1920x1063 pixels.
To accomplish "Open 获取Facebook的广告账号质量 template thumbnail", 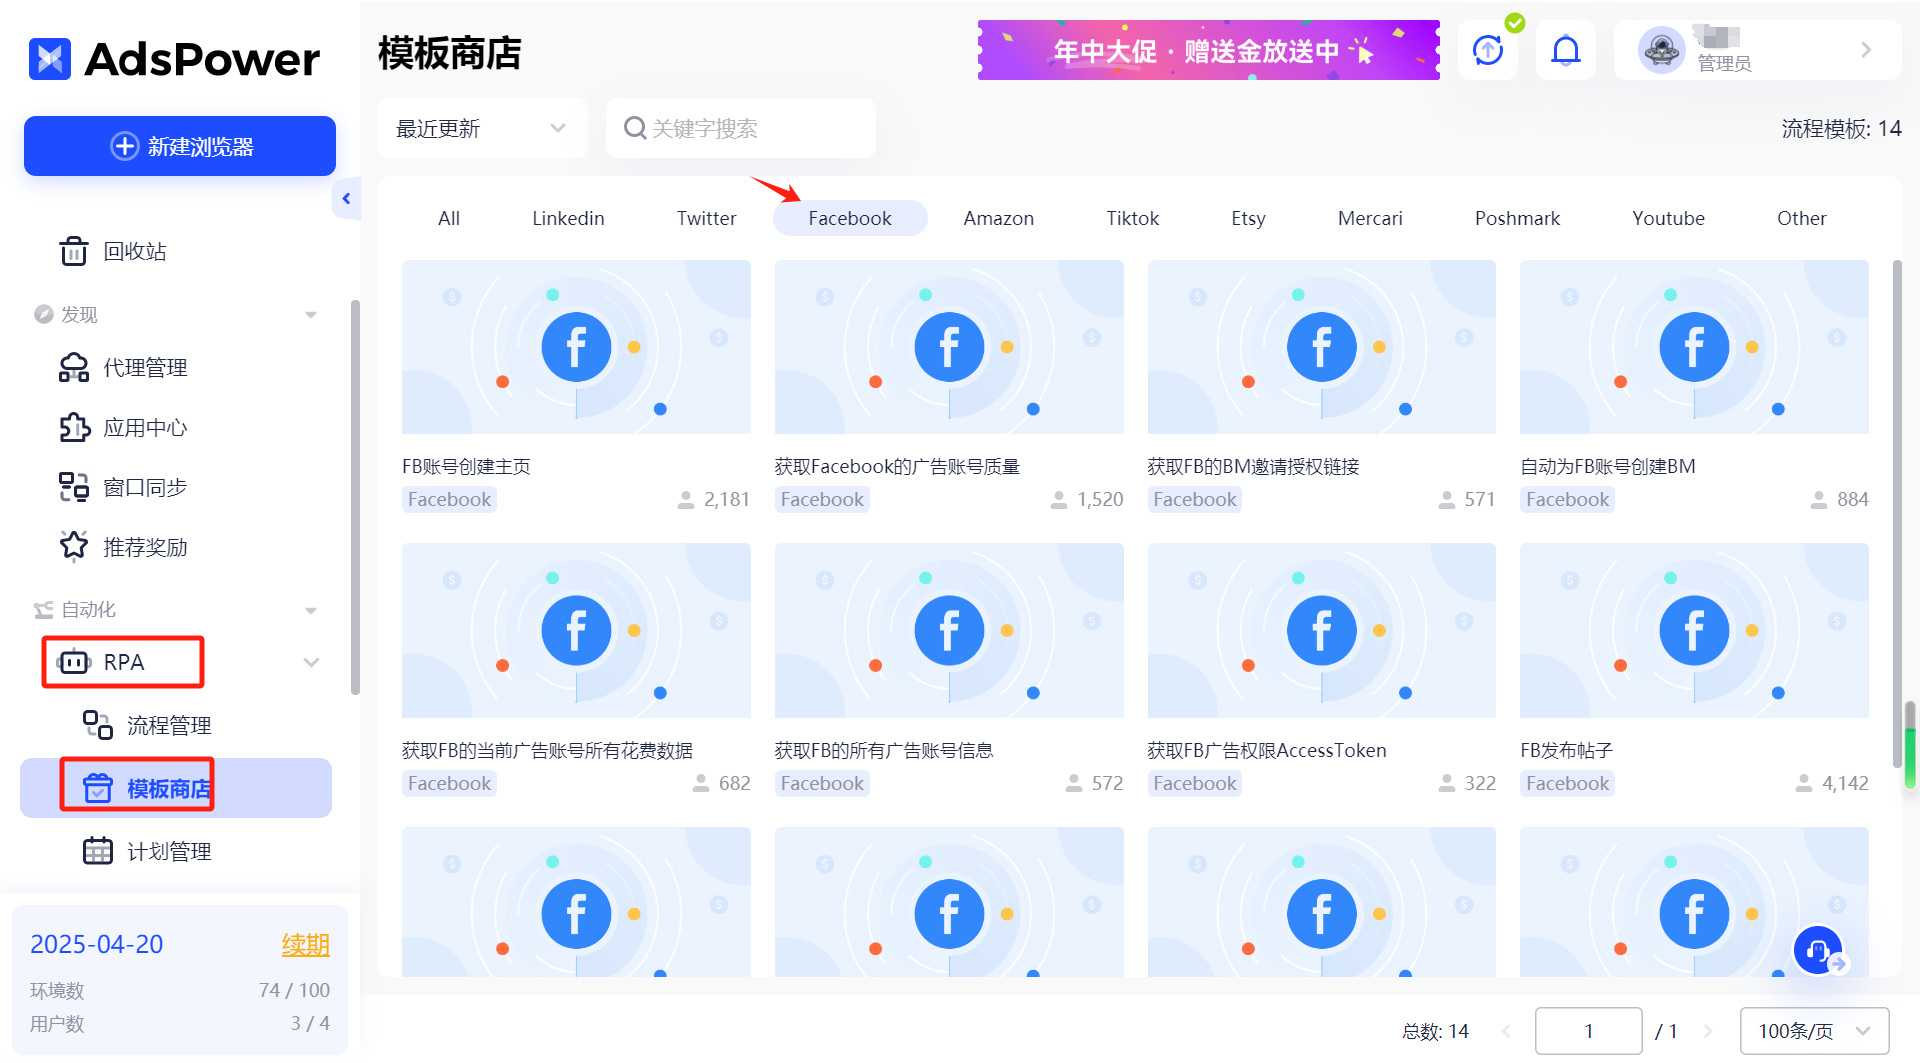I will click(949, 347).
